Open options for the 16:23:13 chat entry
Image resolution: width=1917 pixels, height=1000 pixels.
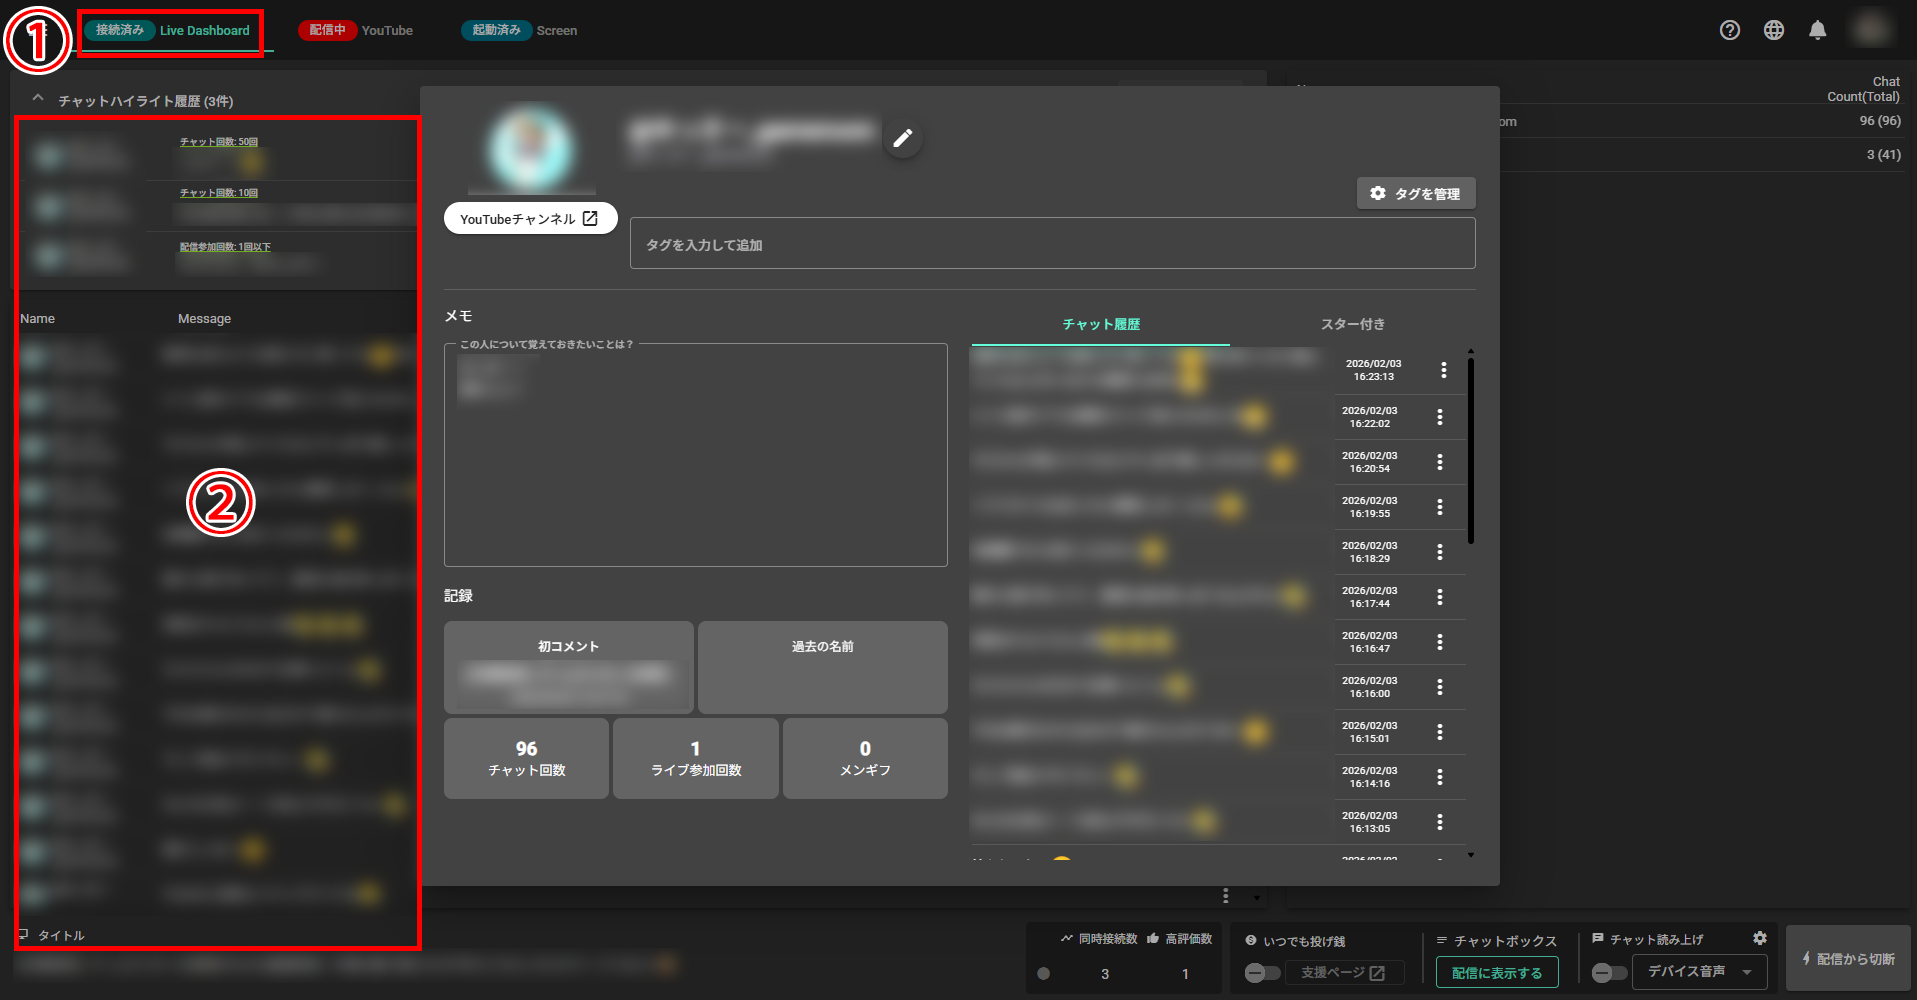click(x=1443, y=370)
